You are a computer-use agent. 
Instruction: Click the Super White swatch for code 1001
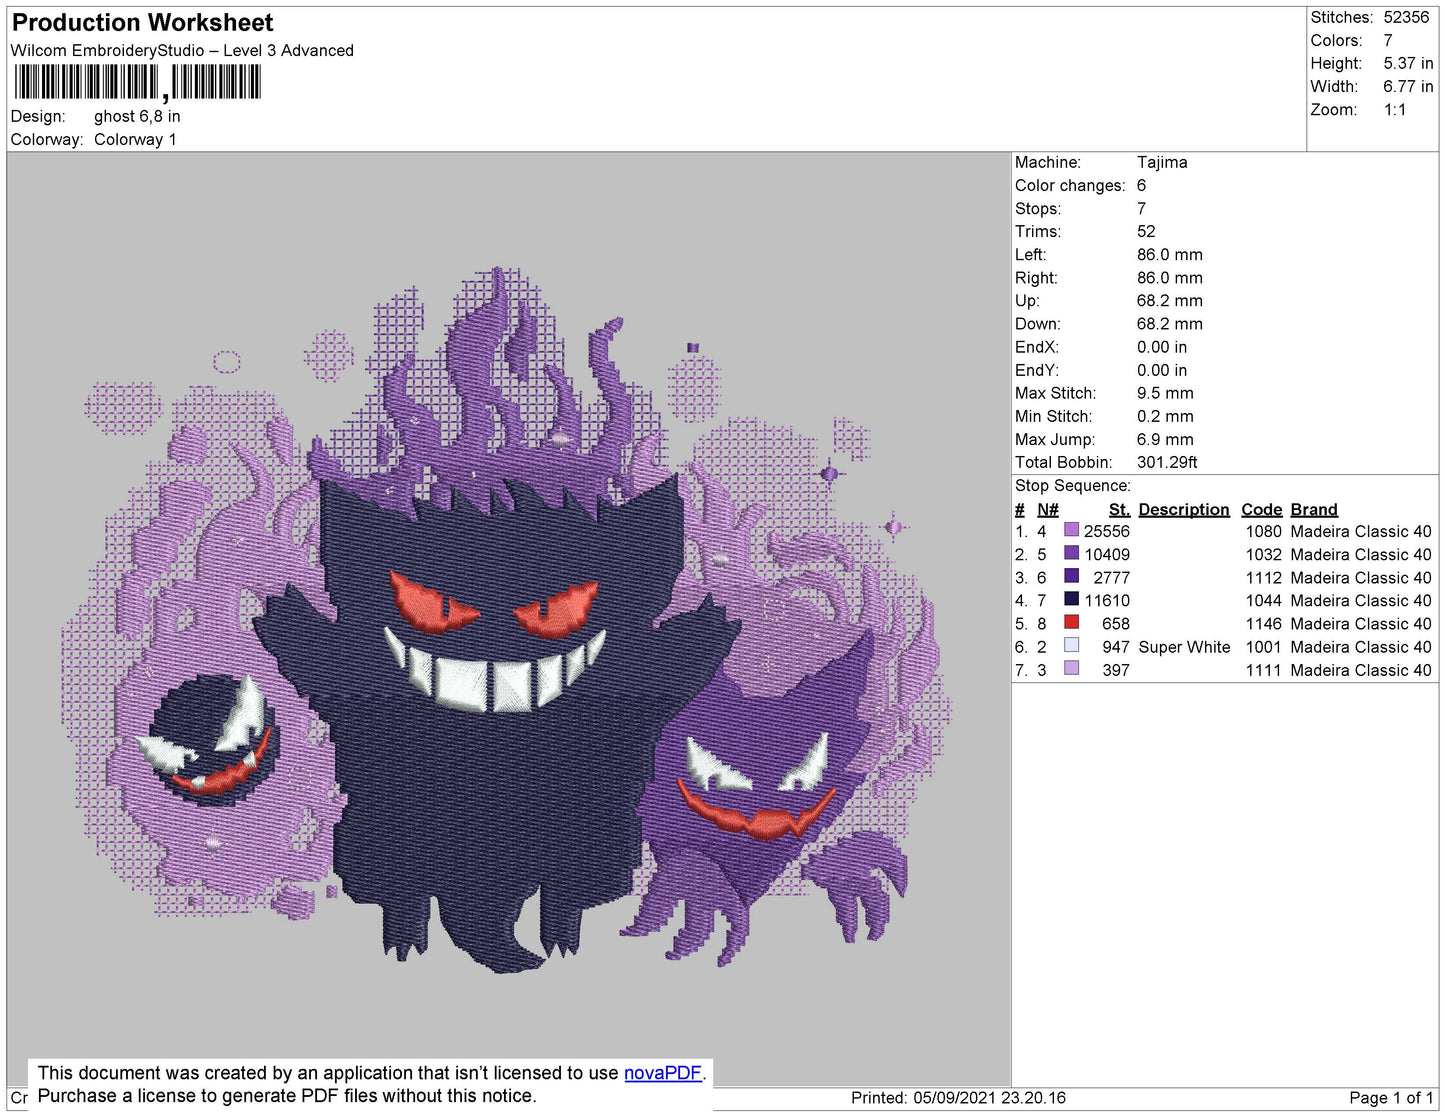(x=1072, y=645)
